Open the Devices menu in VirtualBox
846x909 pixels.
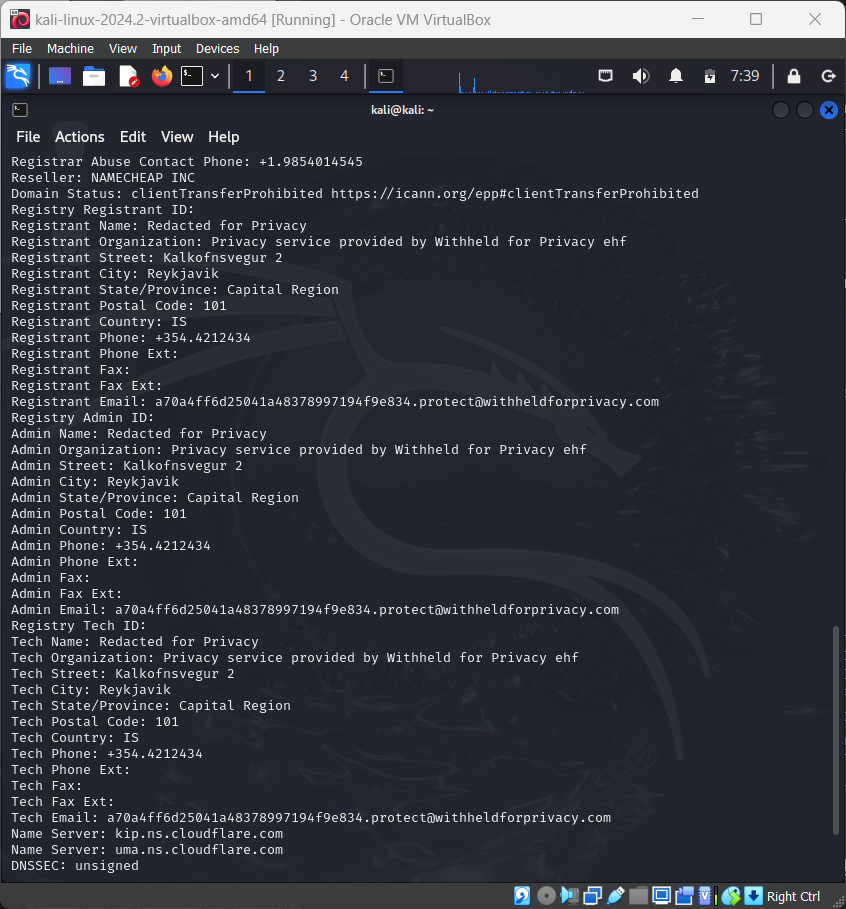point(216,48)
